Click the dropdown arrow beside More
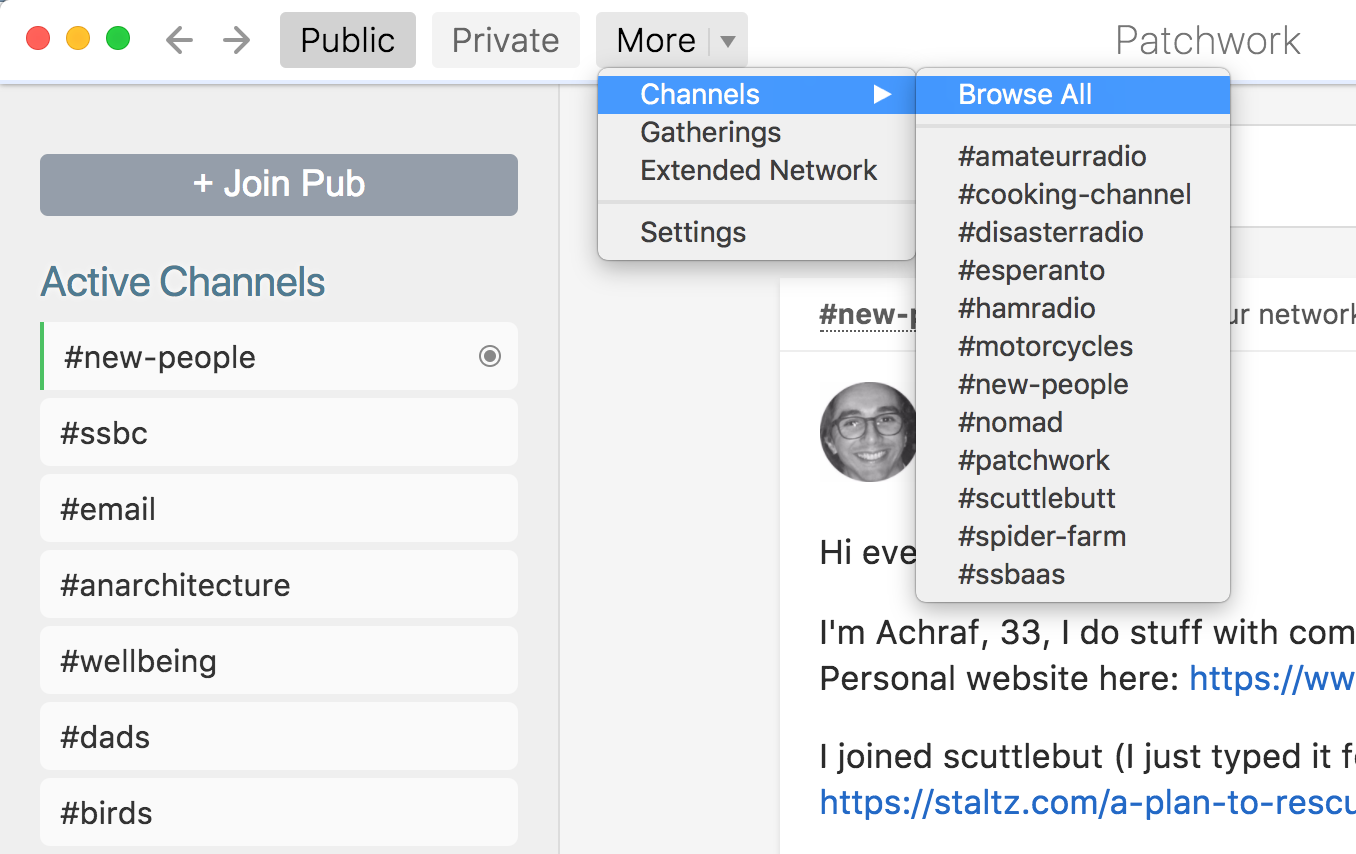 pyautogui.click(x=728, y=41)
